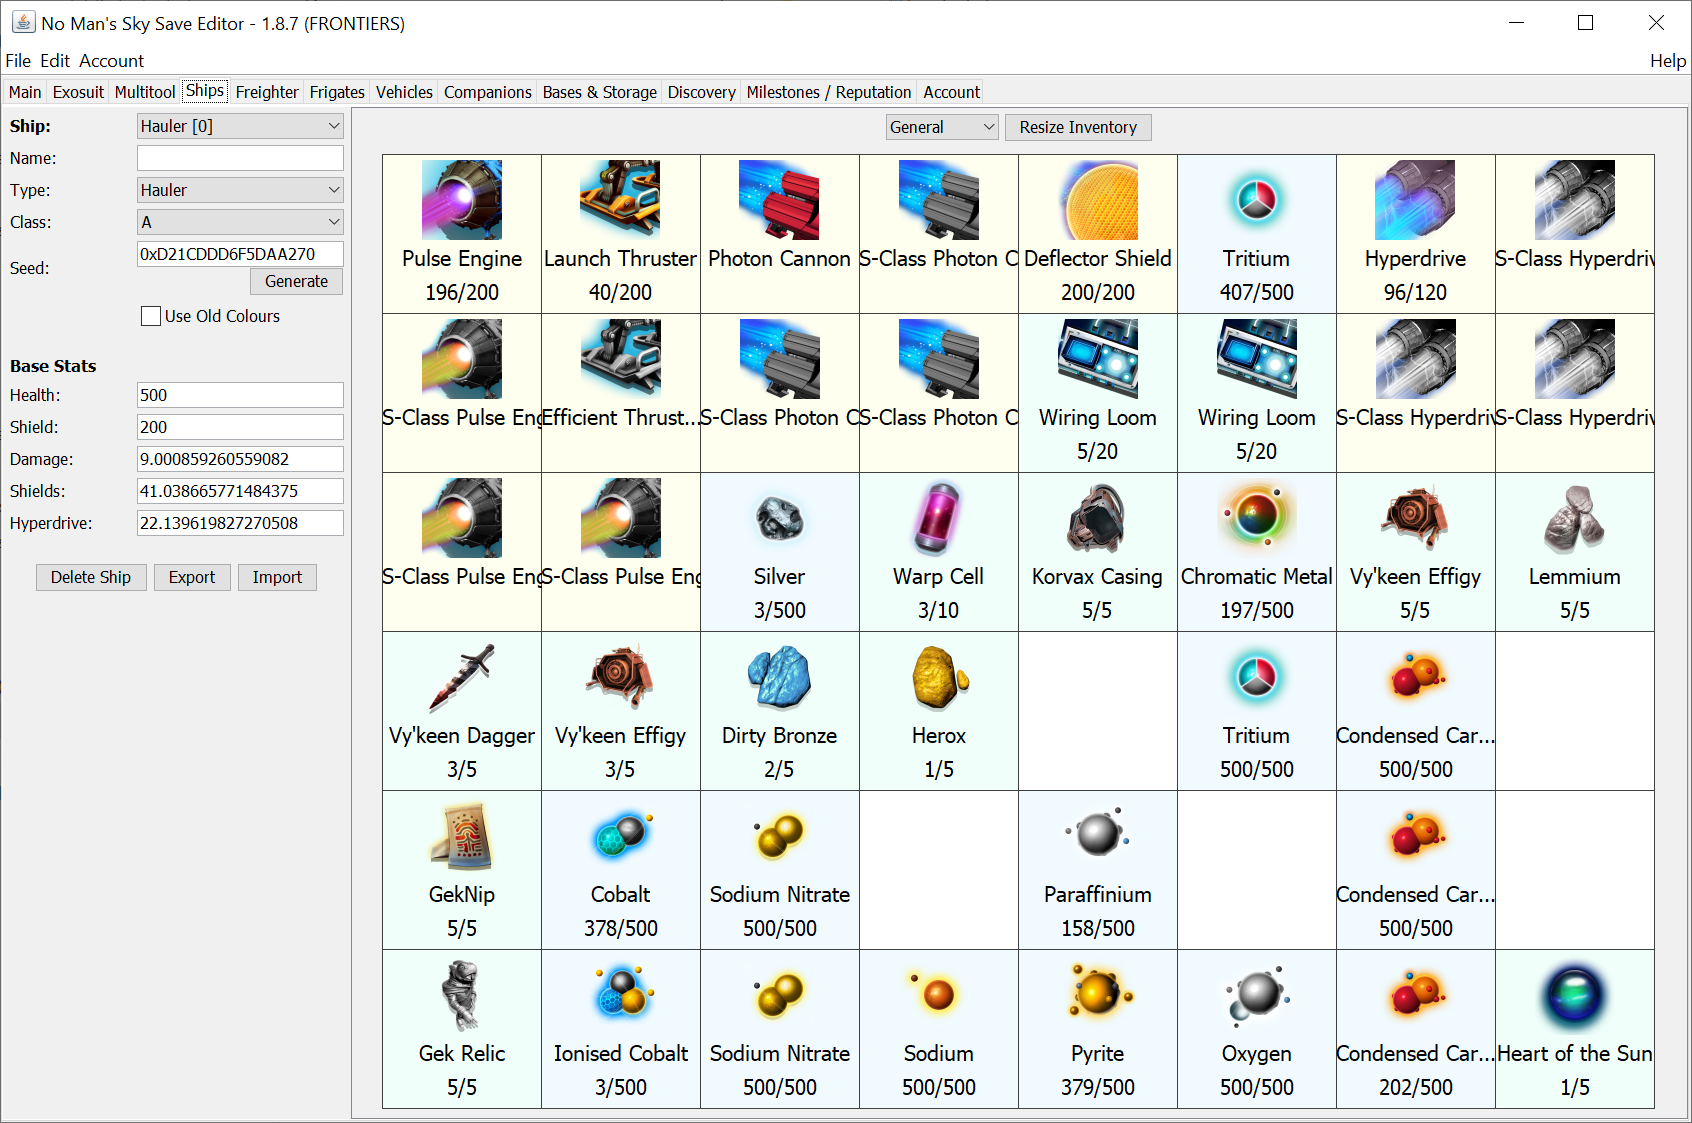Image resolution: width=1692 pixels, height=1123 pixels.
Task: Click the Vy'keen Effigy 3/5 item
Action: (620, 711)
